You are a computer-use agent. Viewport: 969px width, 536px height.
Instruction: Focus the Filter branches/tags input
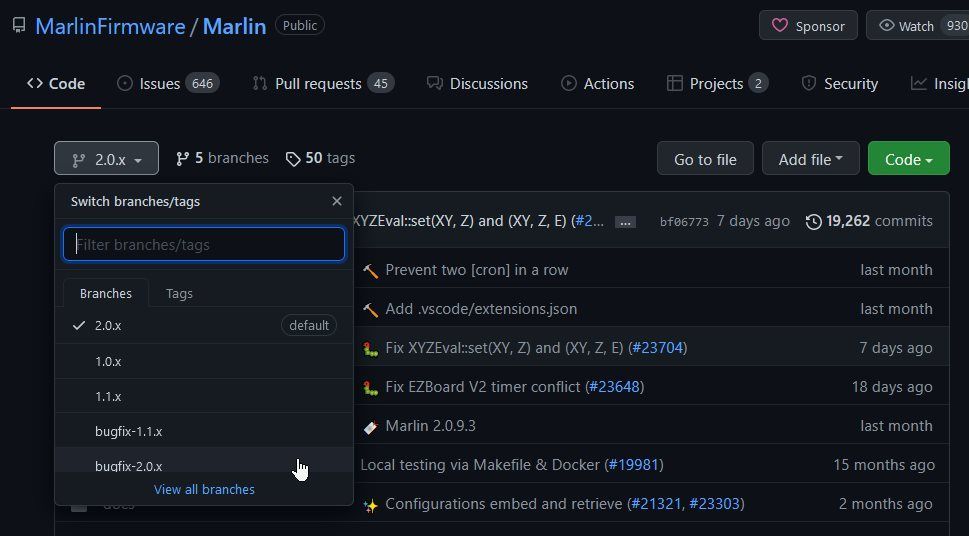coord(204,244)
